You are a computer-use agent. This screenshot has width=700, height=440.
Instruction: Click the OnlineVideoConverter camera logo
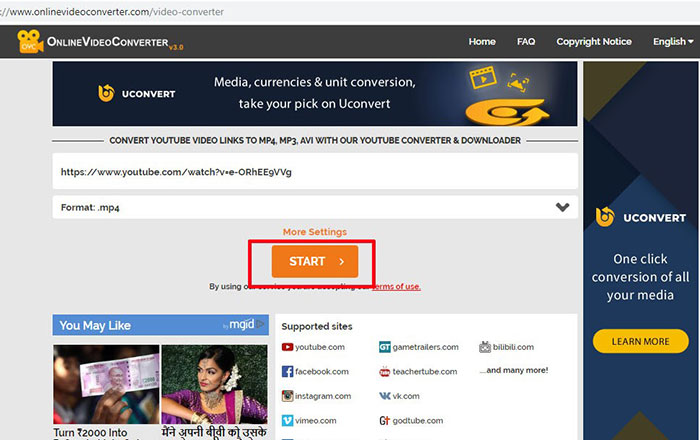(29, 42)
